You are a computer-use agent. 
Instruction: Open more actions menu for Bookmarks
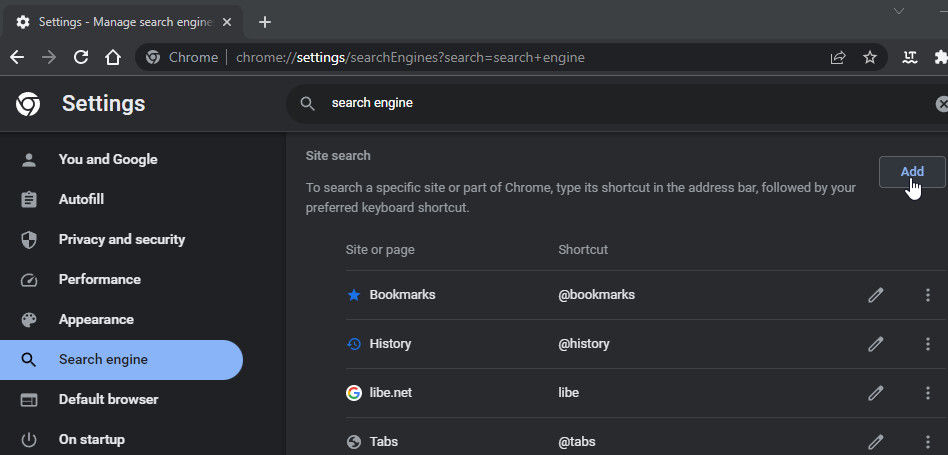click(927, 295)
